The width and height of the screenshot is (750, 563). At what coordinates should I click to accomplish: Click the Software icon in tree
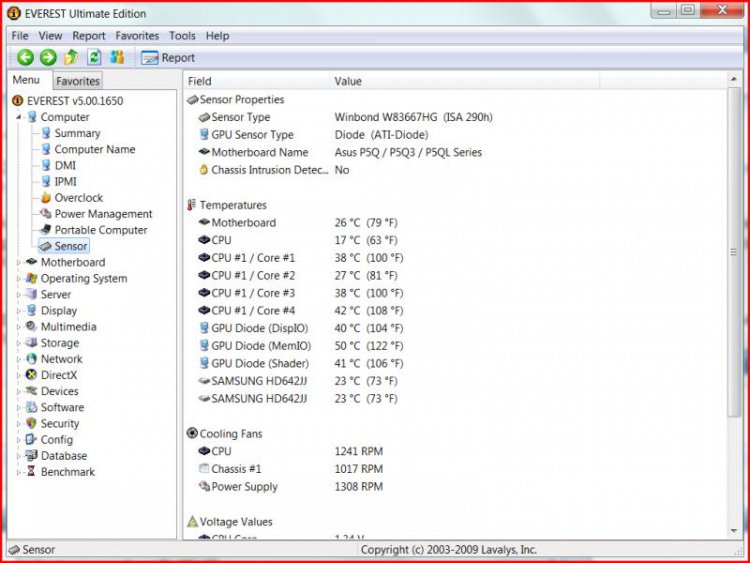point(32,408)
